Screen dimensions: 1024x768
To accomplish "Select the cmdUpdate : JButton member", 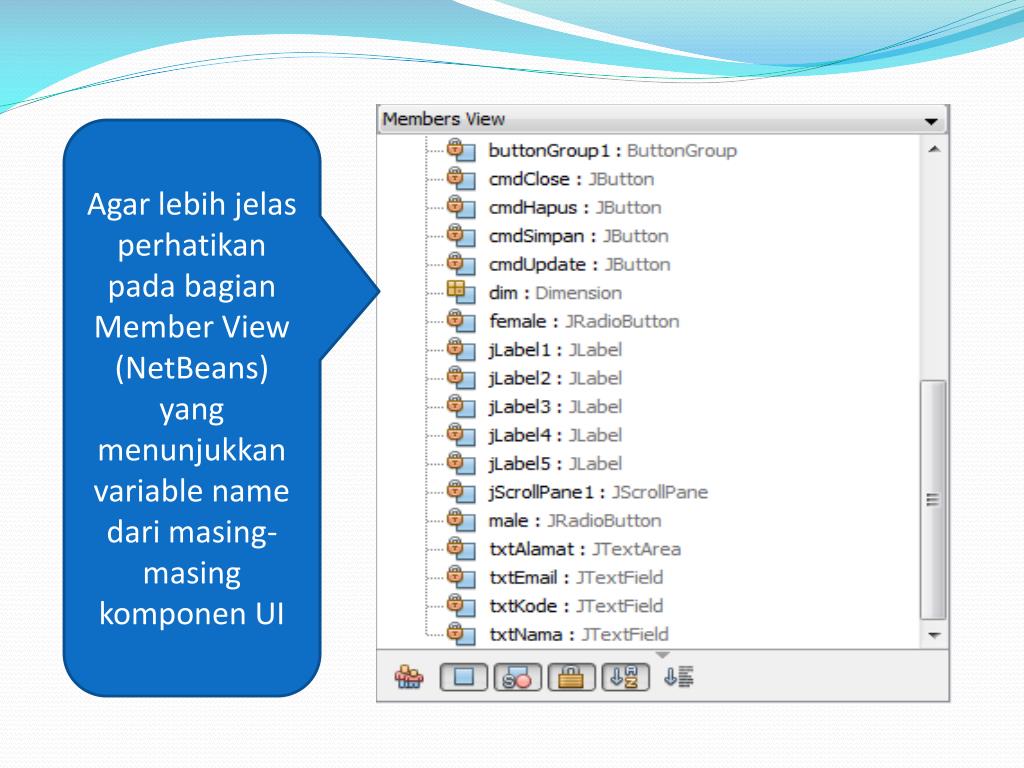I will tap(579, 264).
